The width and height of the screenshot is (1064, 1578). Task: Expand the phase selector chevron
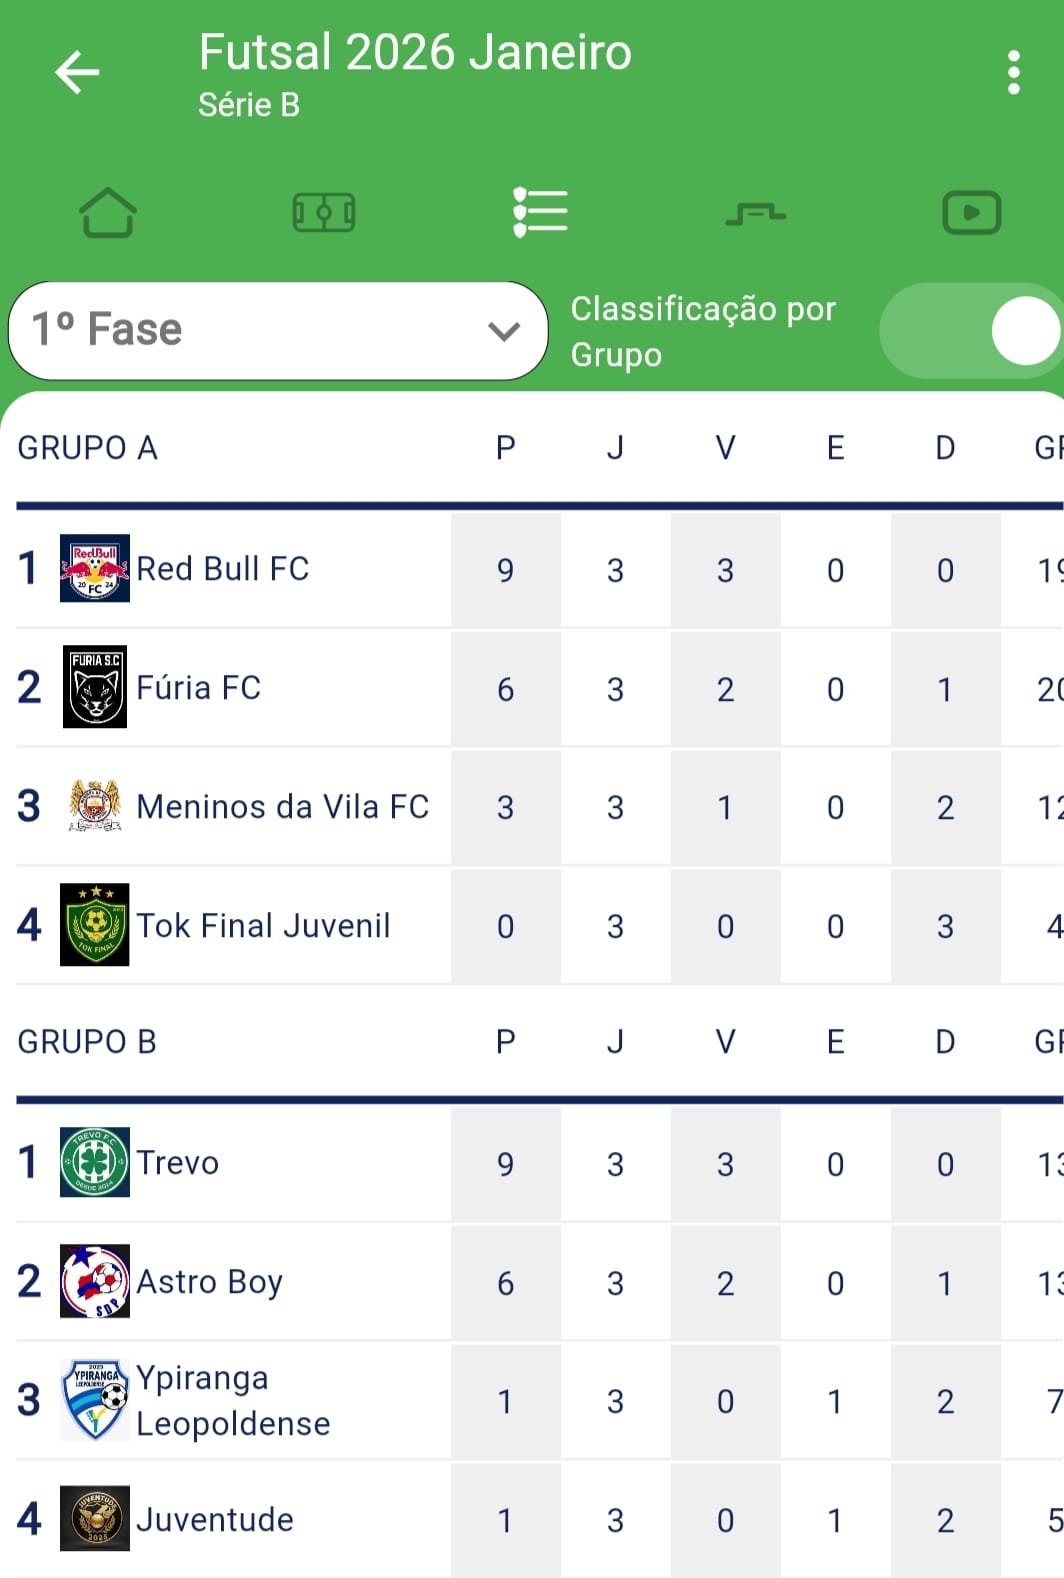tap(502, 331)
